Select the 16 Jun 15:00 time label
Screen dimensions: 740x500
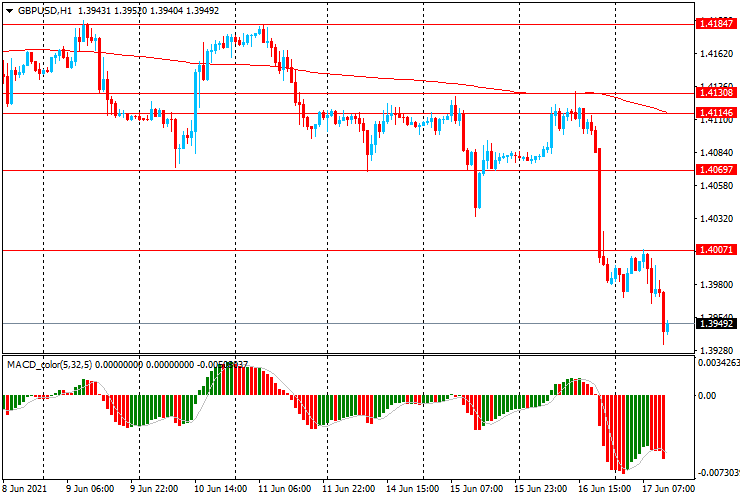[x=605, y=488]
